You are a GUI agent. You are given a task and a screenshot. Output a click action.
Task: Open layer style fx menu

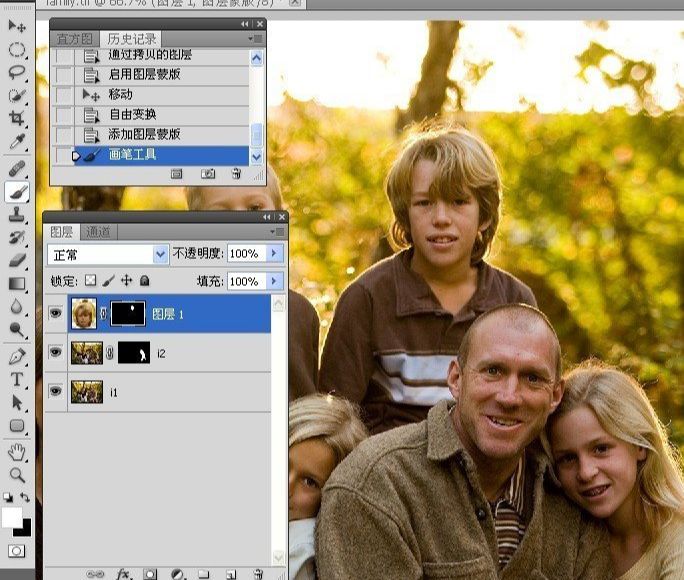pos(123,574)
